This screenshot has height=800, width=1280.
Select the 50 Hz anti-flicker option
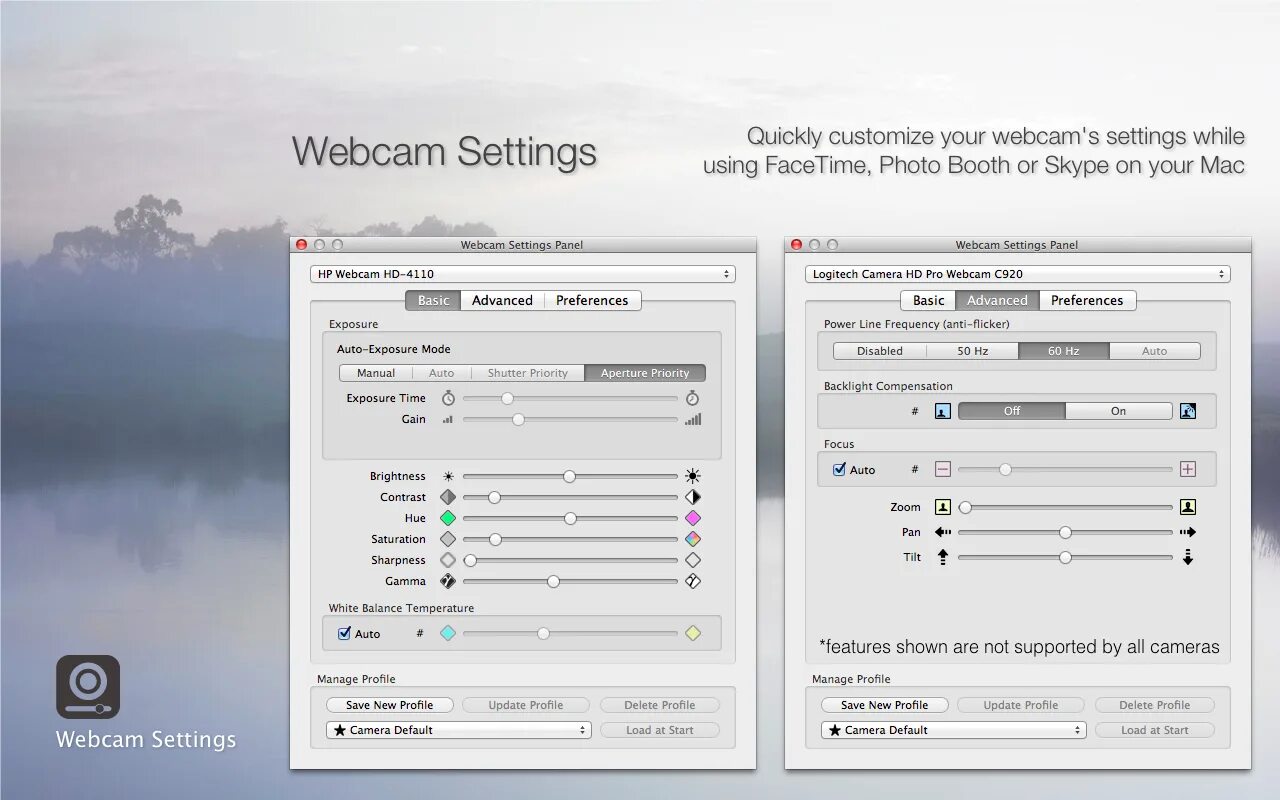pyautogui.click(x=971, y=350)
